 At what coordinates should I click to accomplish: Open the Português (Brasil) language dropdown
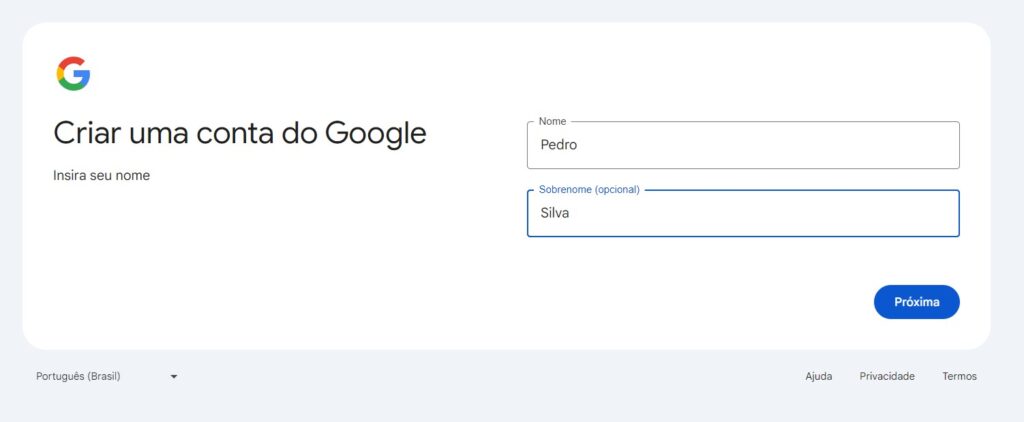(x=107, y=376)
